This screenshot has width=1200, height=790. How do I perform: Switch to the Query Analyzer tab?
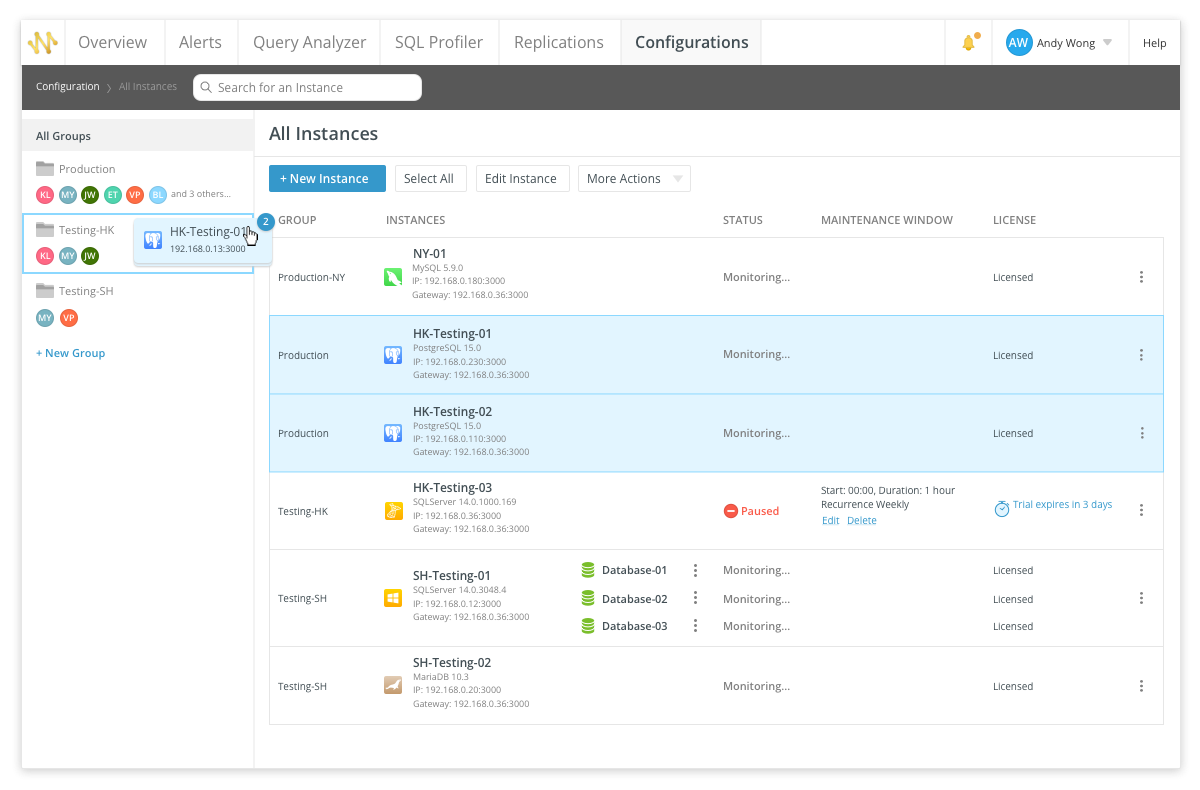click(x=309, y=43)
